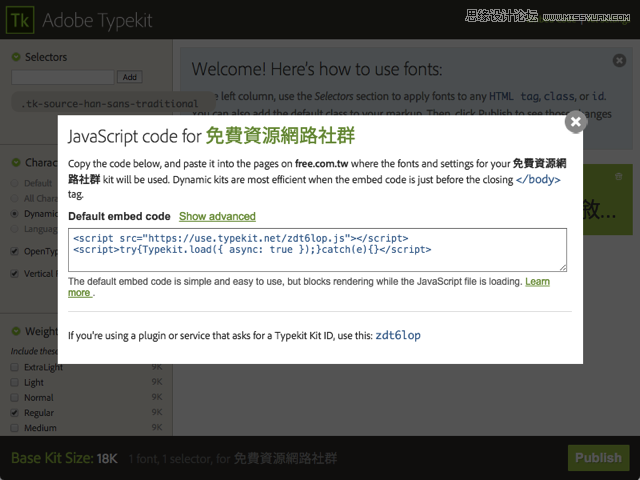The image size is (640, 480).
Task: Collapse the Weights section arrow
Action: click(16, 331)
